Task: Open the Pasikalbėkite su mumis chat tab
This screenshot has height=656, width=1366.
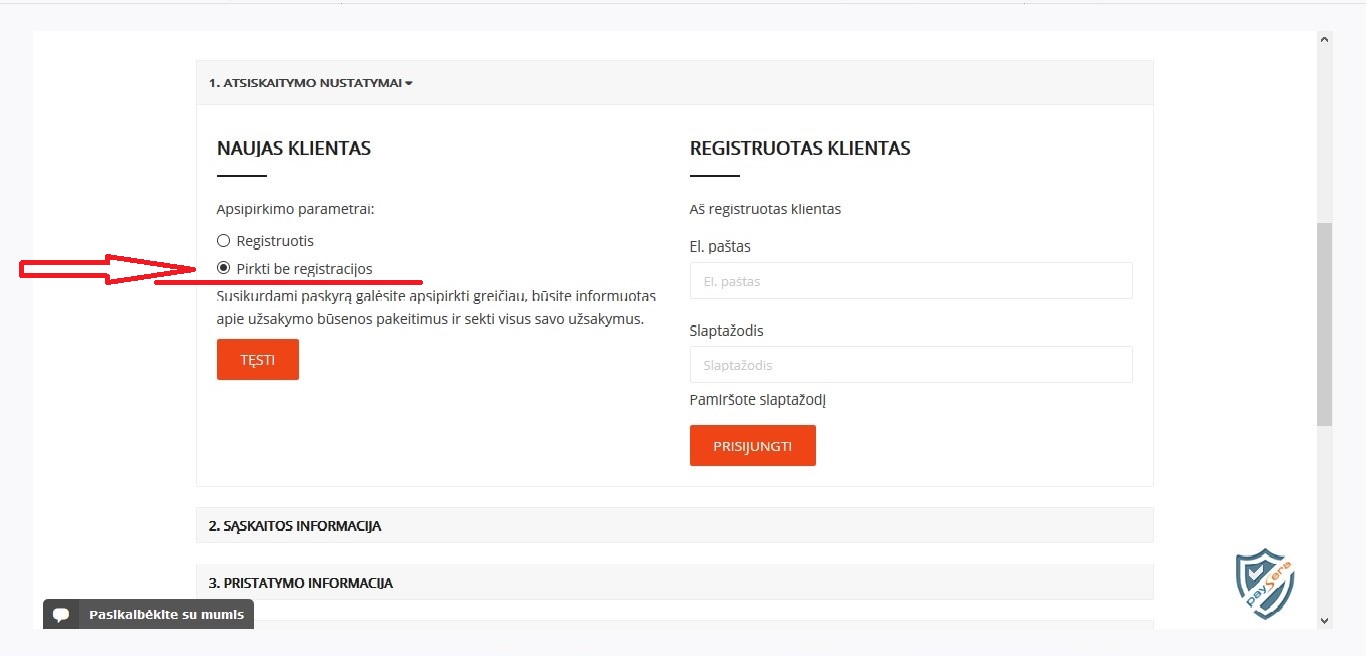Action: coord(148,614)
